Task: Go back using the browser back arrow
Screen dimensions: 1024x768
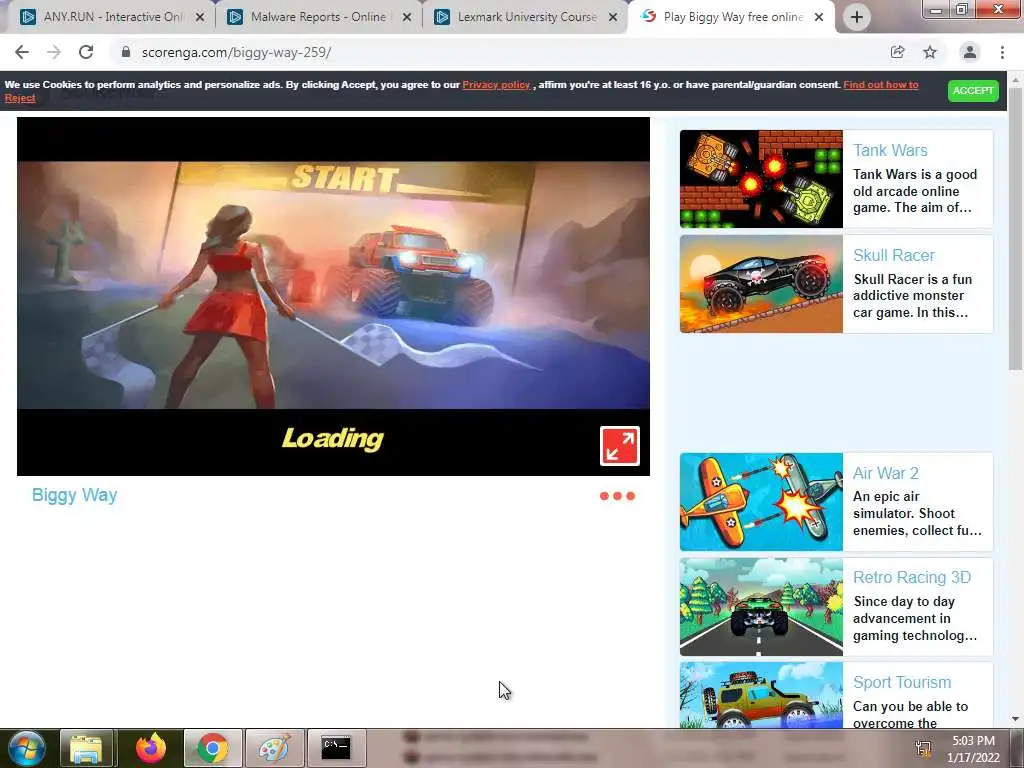Action: tap(22, 52)
